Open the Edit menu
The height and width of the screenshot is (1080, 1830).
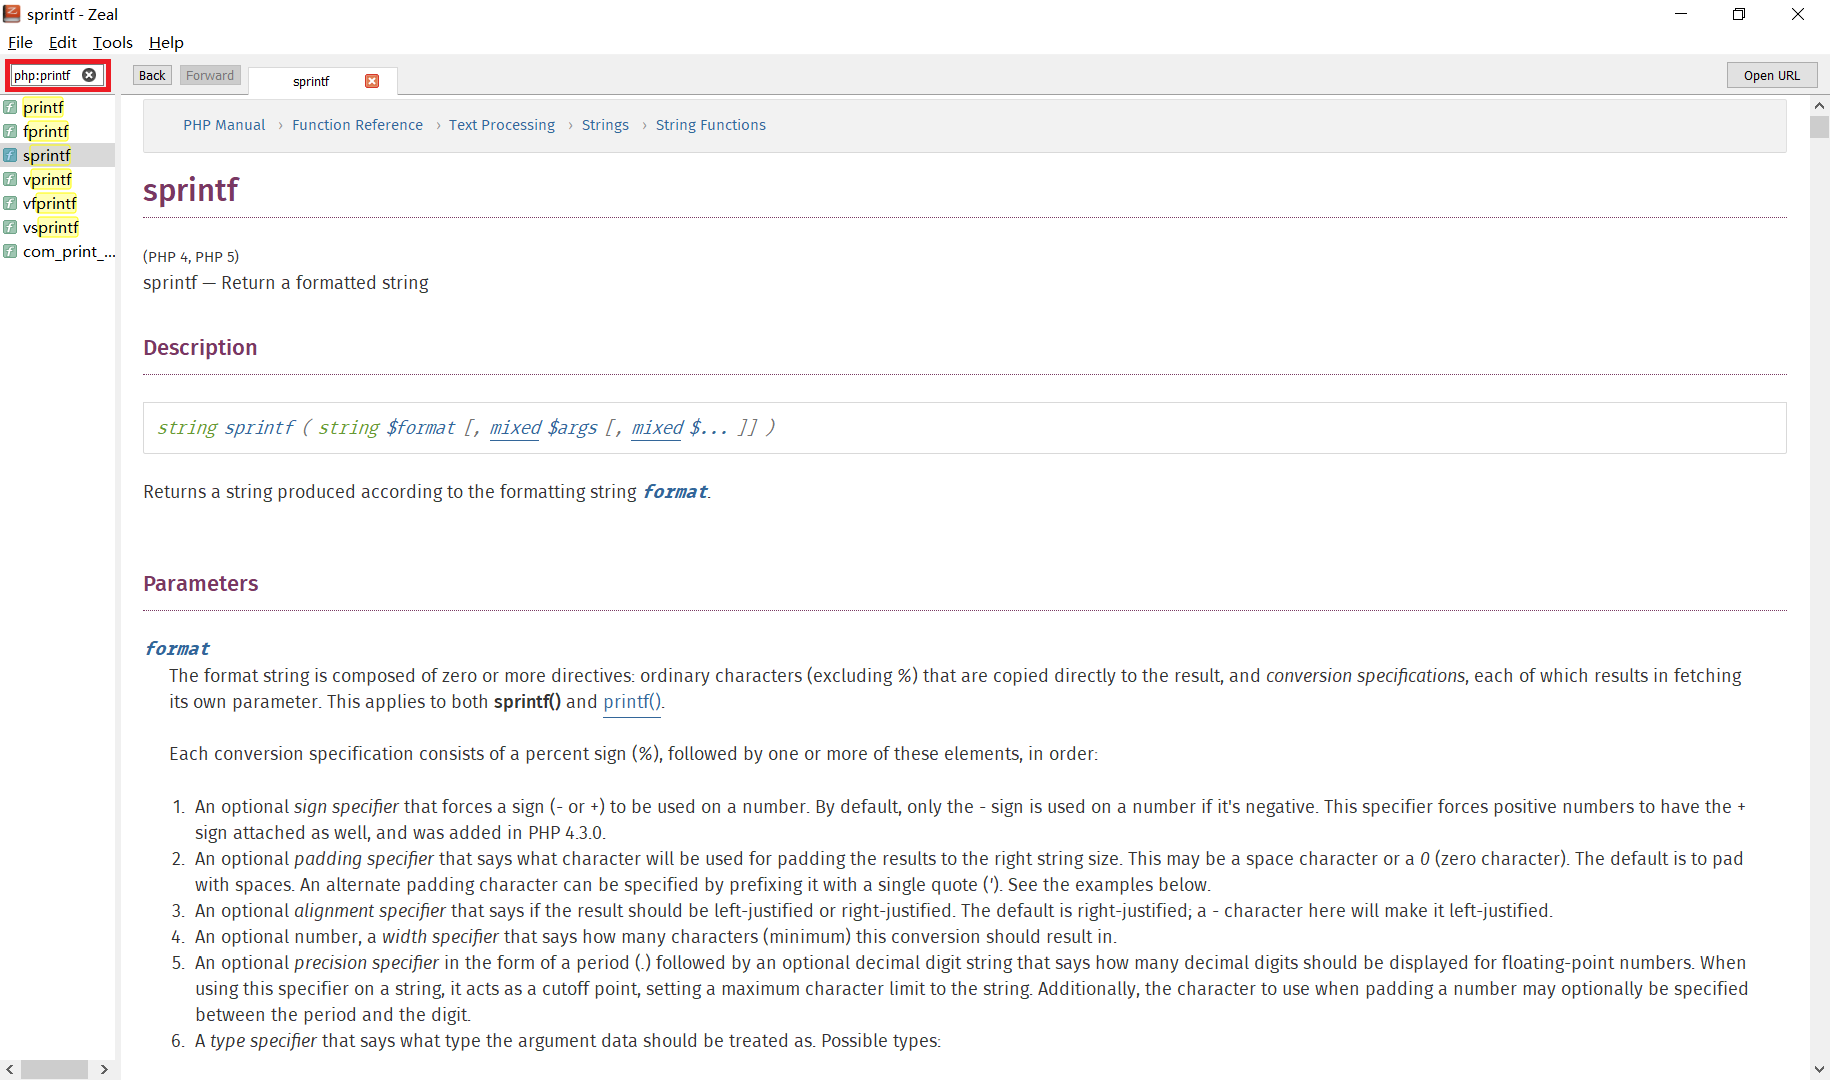(x=62, y=42)
